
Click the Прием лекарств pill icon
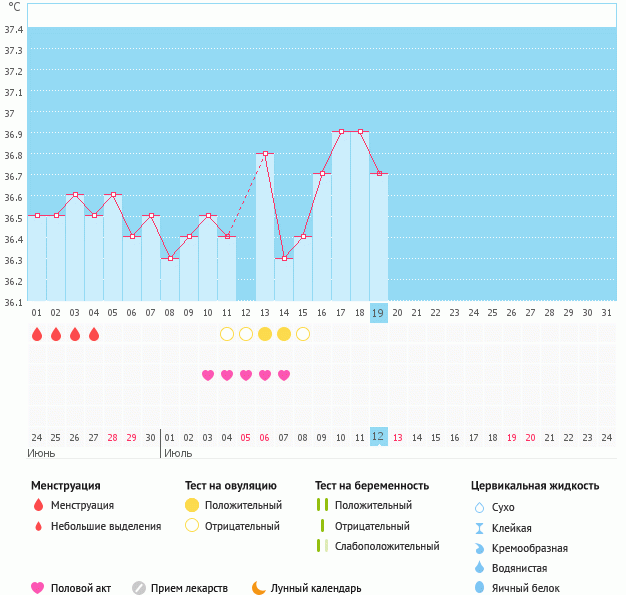point(139,588)
